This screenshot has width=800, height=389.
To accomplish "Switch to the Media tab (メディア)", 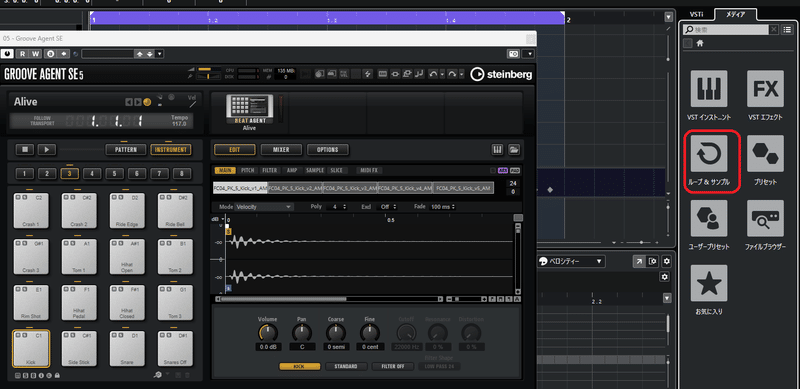I will (x=736, y=14).
